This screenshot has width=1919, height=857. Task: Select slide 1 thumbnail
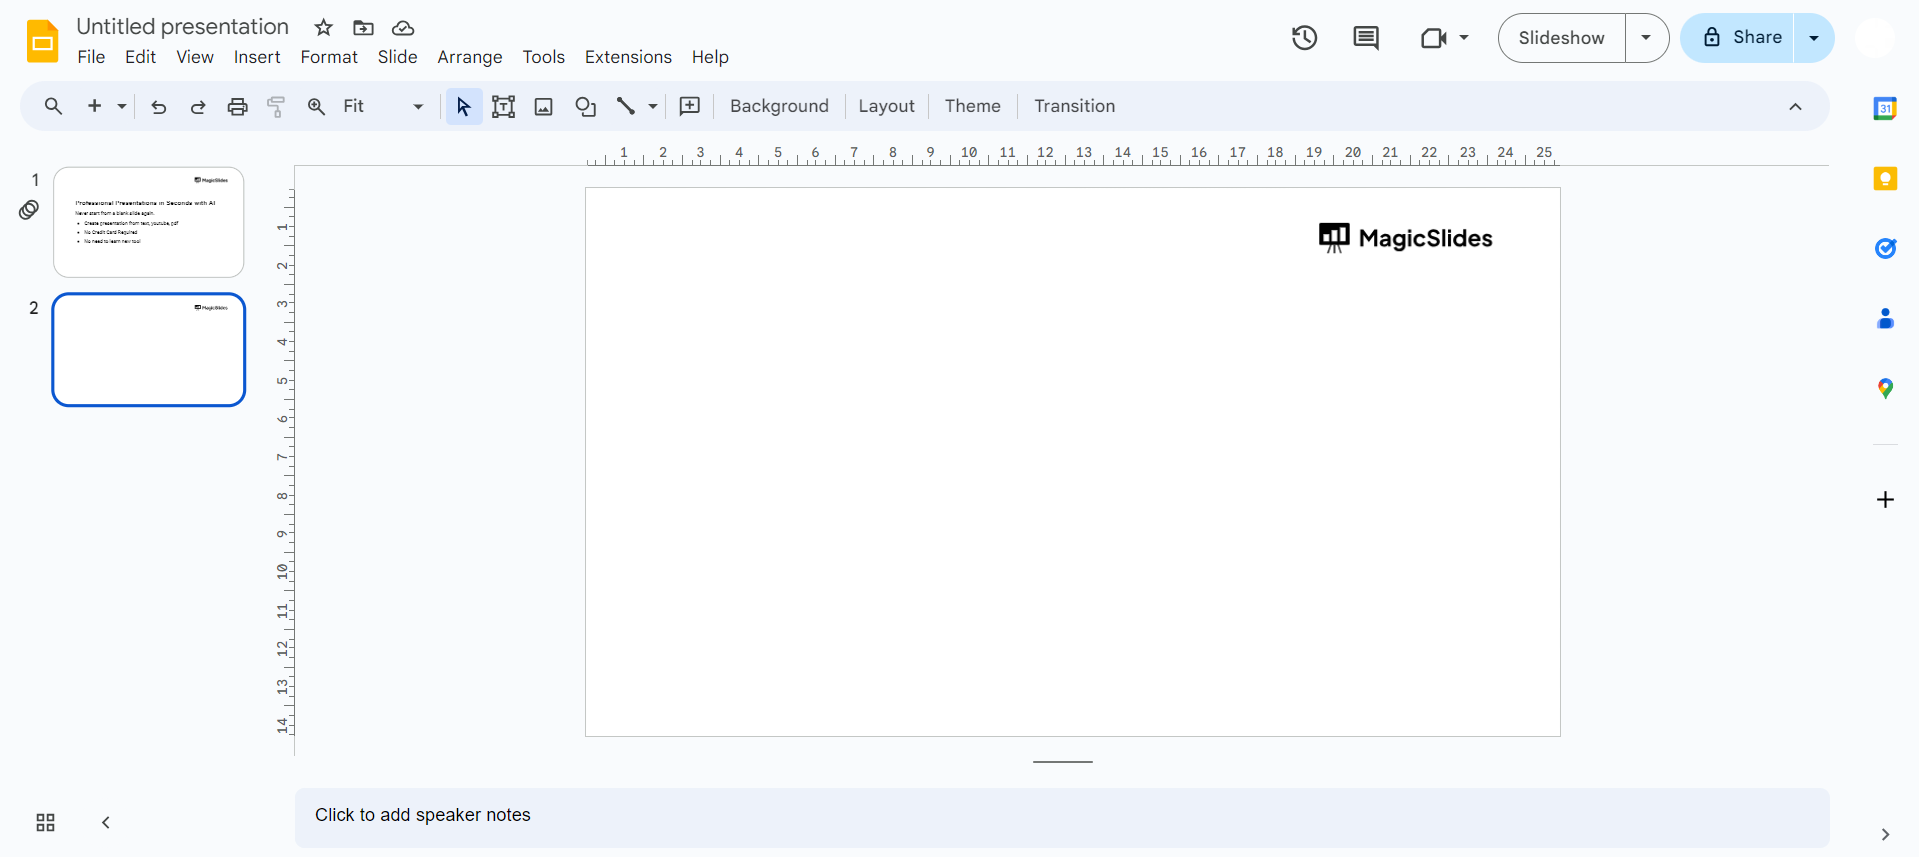(x=149, y=222)
